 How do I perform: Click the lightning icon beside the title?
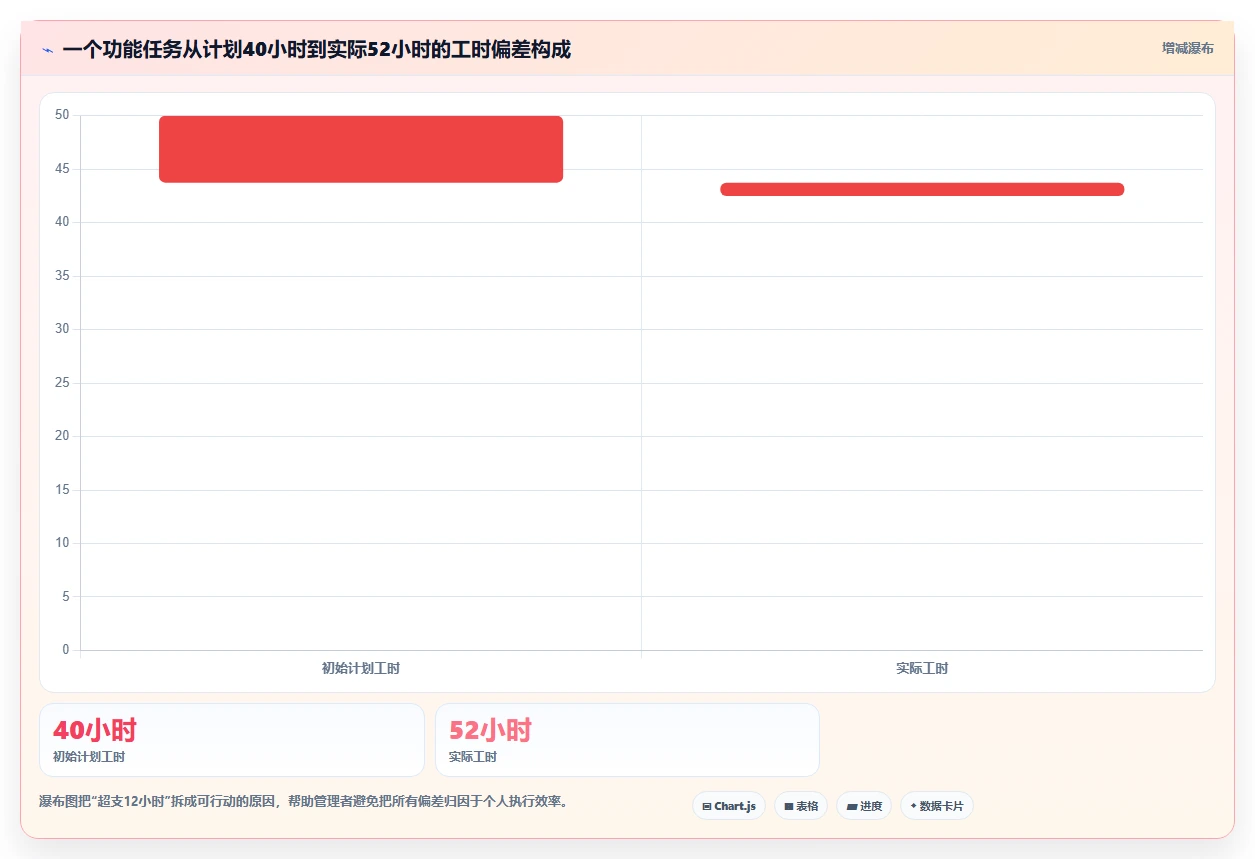(x=48, y=50)
